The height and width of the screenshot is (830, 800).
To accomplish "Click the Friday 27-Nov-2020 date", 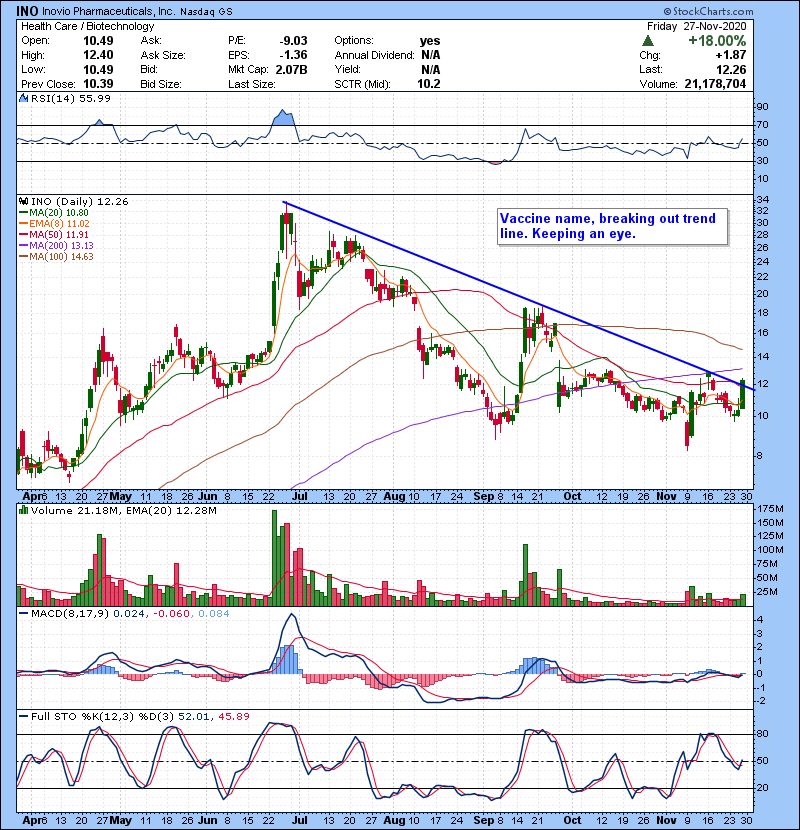I will [697, 26].
